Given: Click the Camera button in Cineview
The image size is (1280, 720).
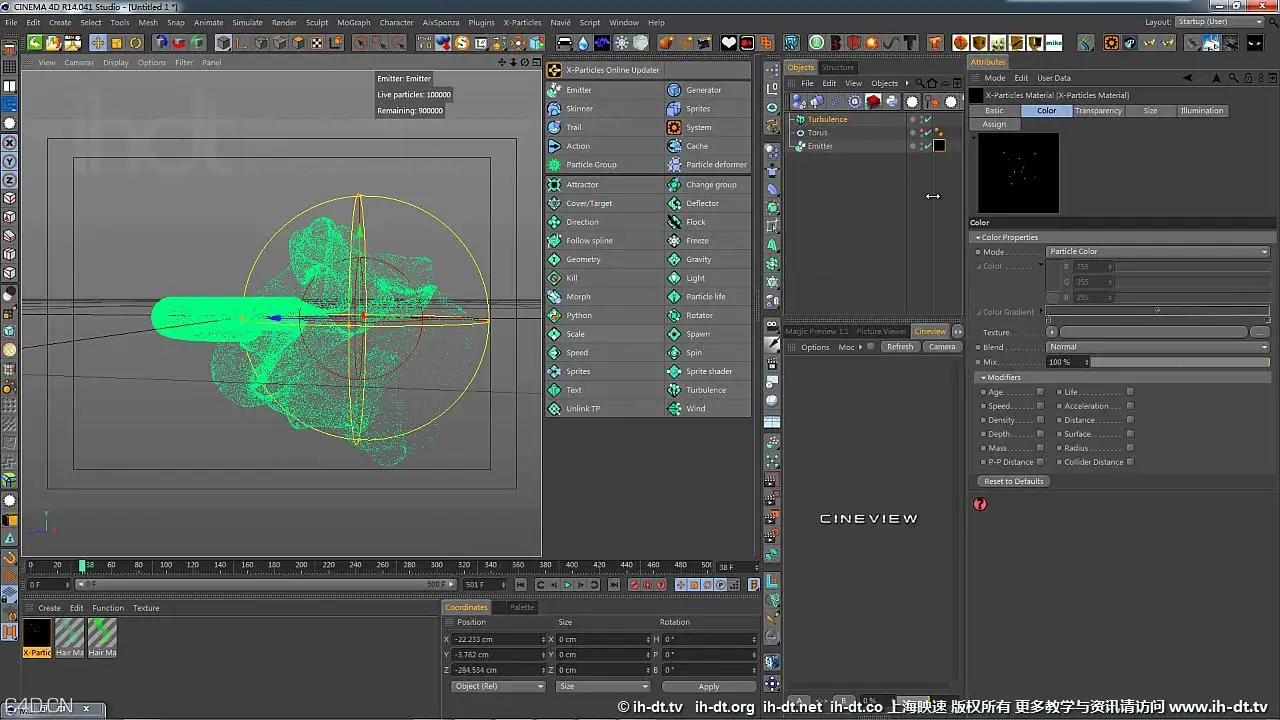Looking at the screenshot, I should pyautogui.click(x=942, y=347).
